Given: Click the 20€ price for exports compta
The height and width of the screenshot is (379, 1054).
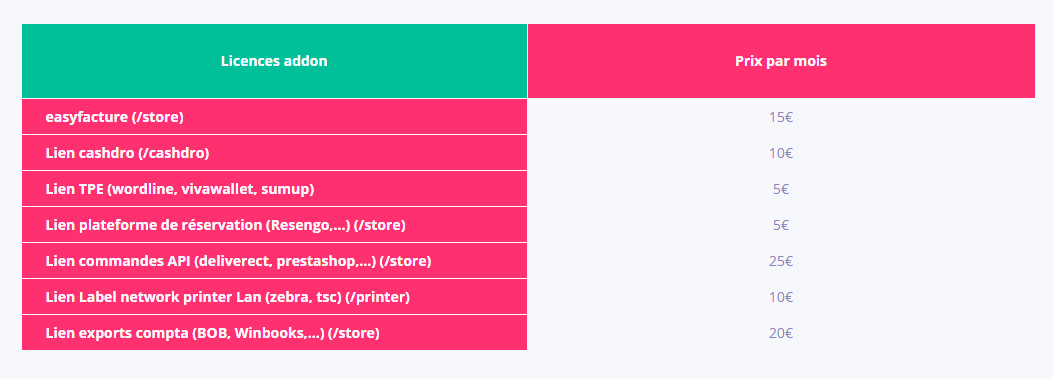Looking at the screenshot, I should [781, 333].
